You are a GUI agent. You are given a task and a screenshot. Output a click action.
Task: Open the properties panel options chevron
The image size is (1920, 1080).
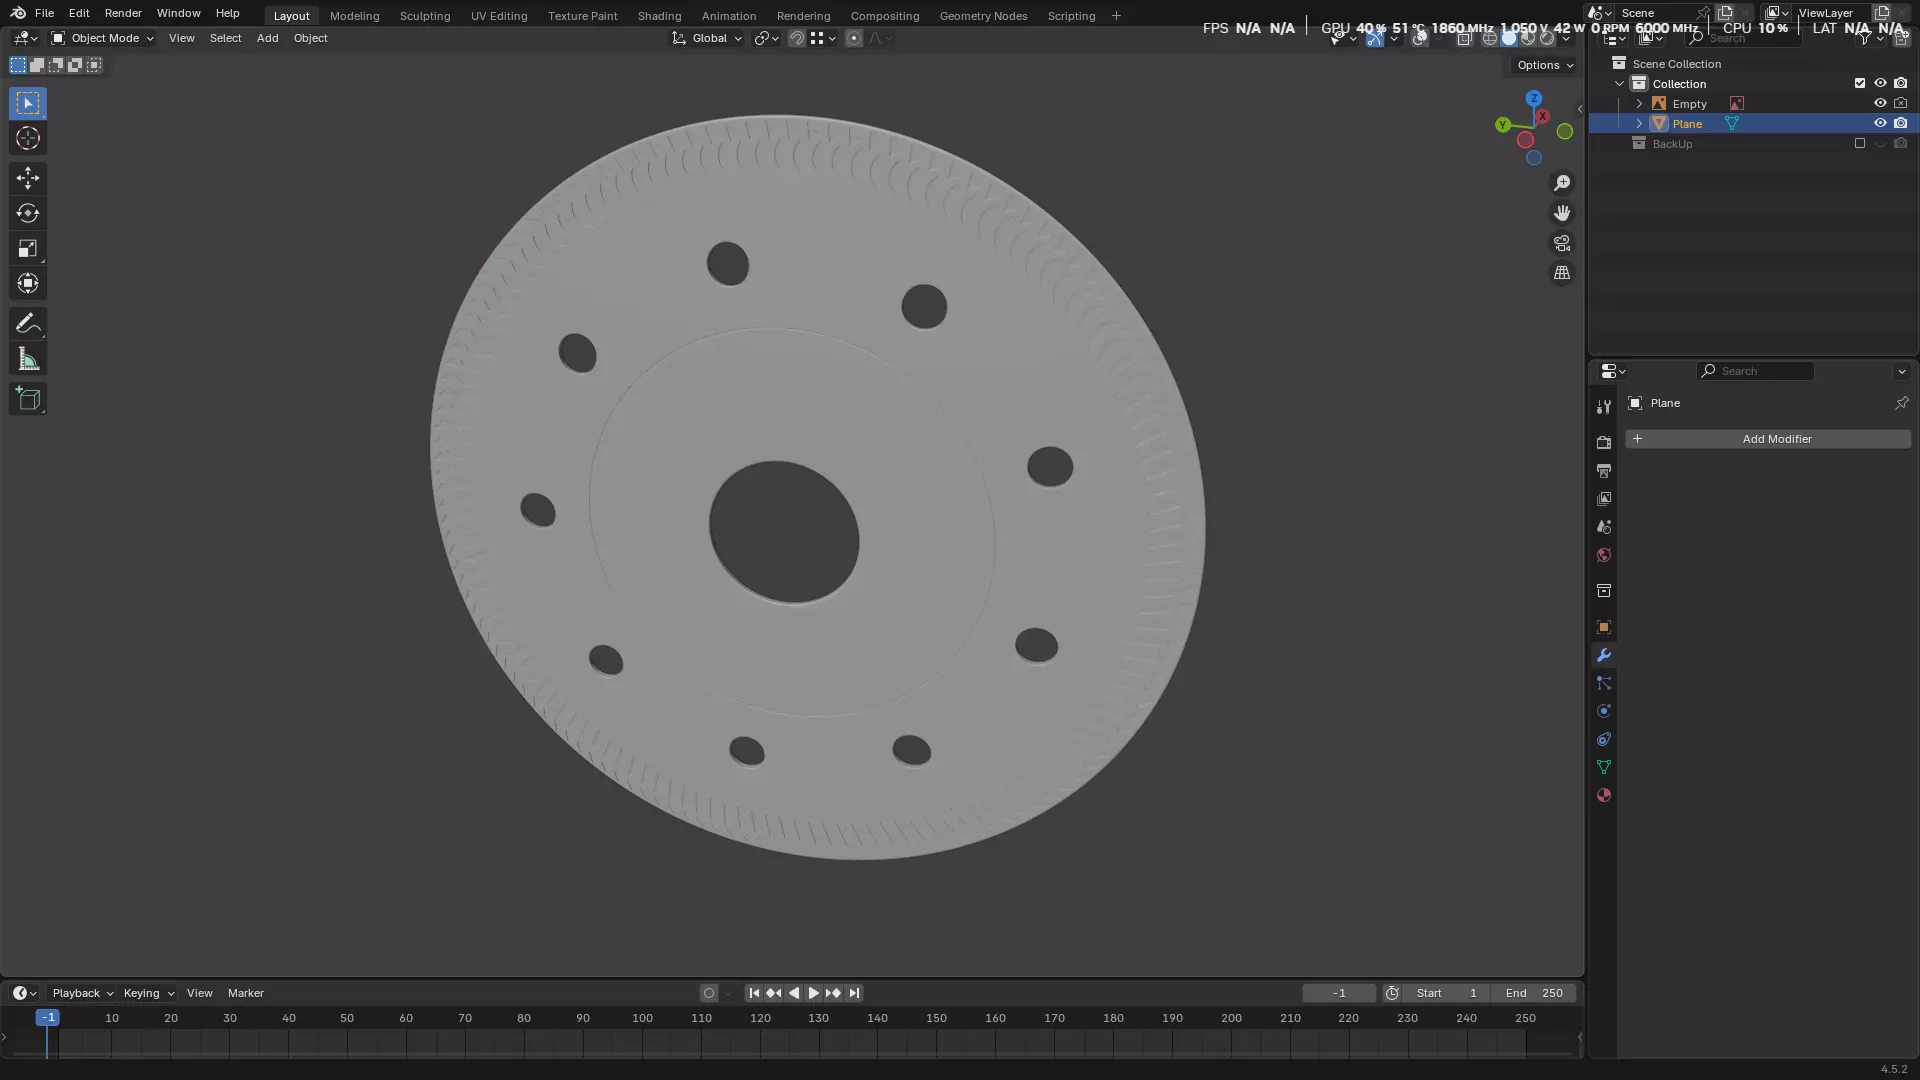(1901, 371)
